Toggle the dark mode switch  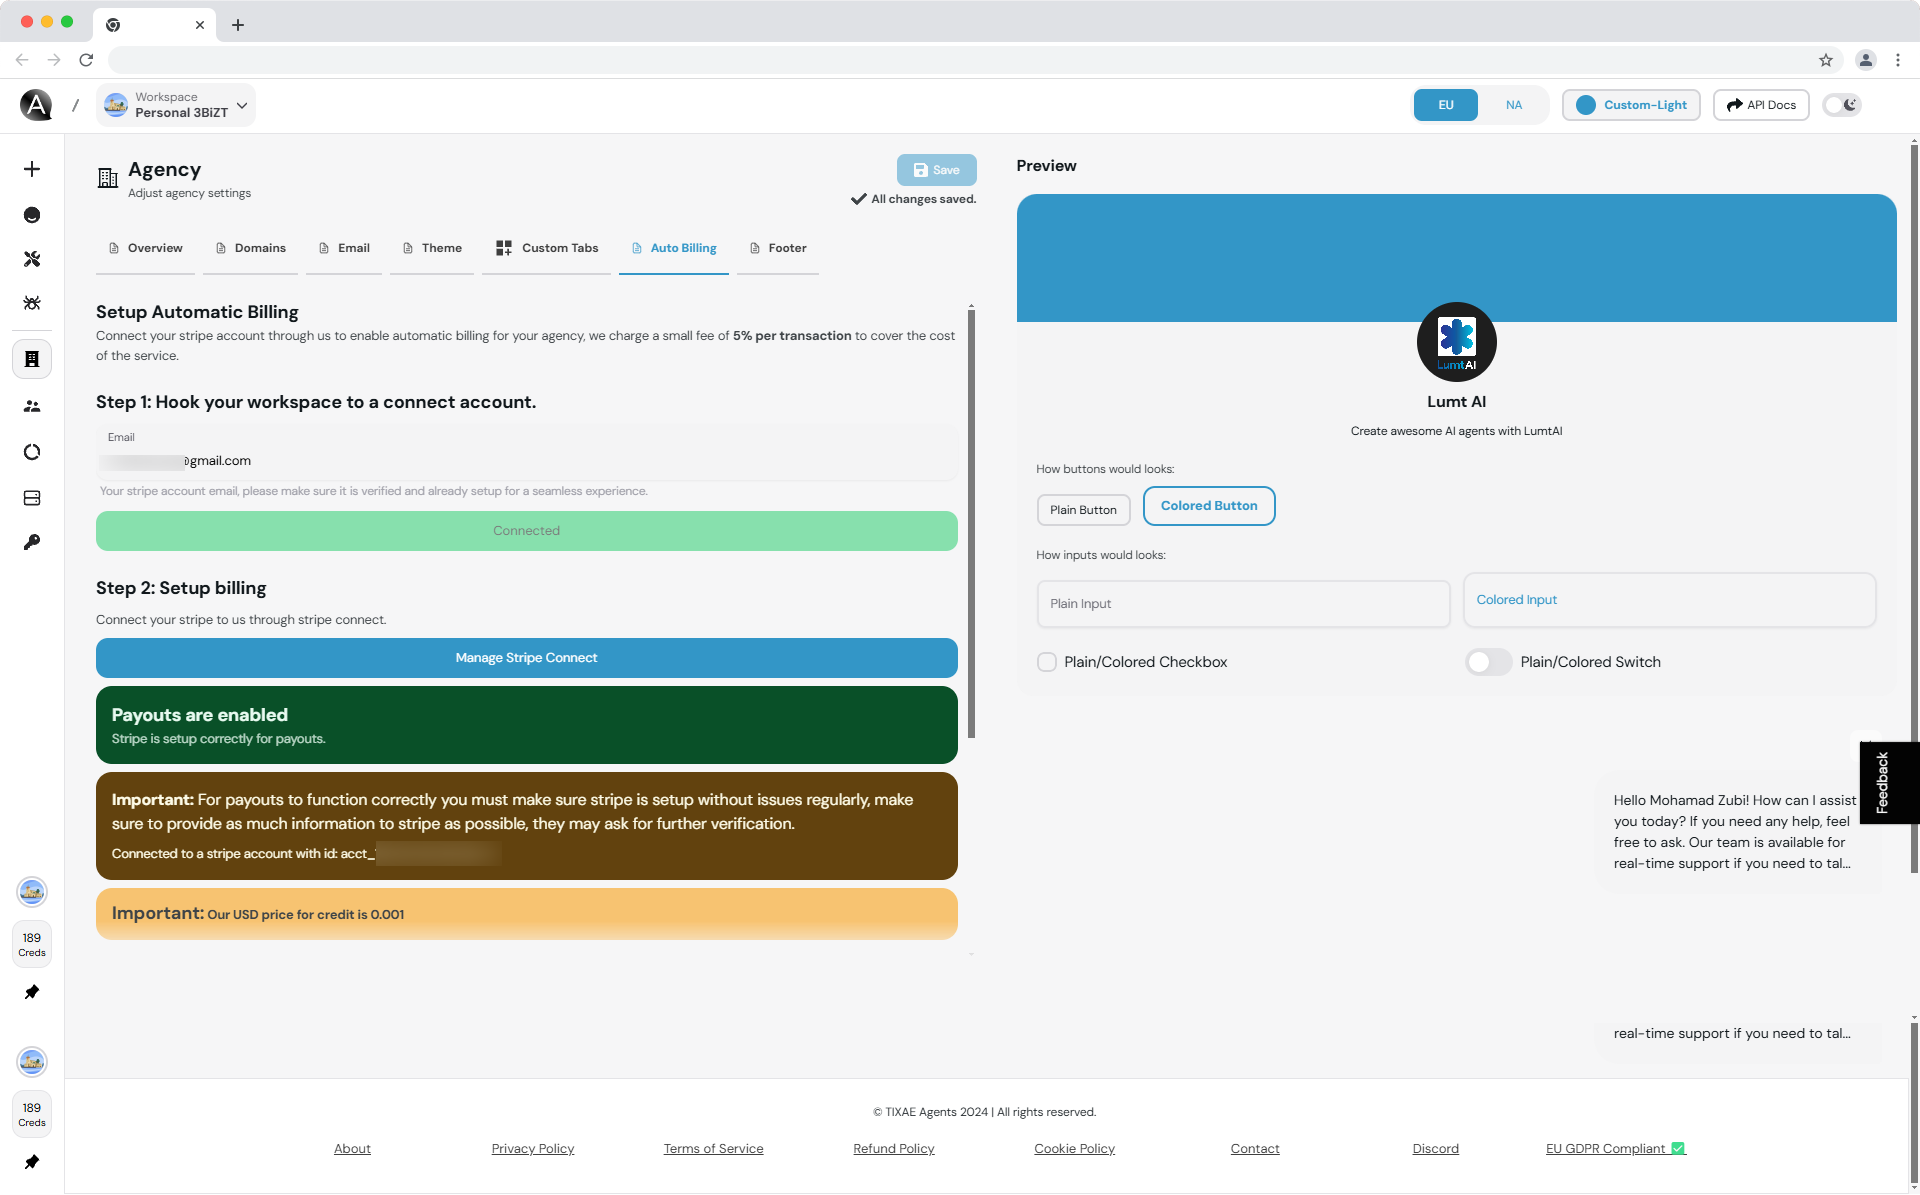pos(1841,105)
